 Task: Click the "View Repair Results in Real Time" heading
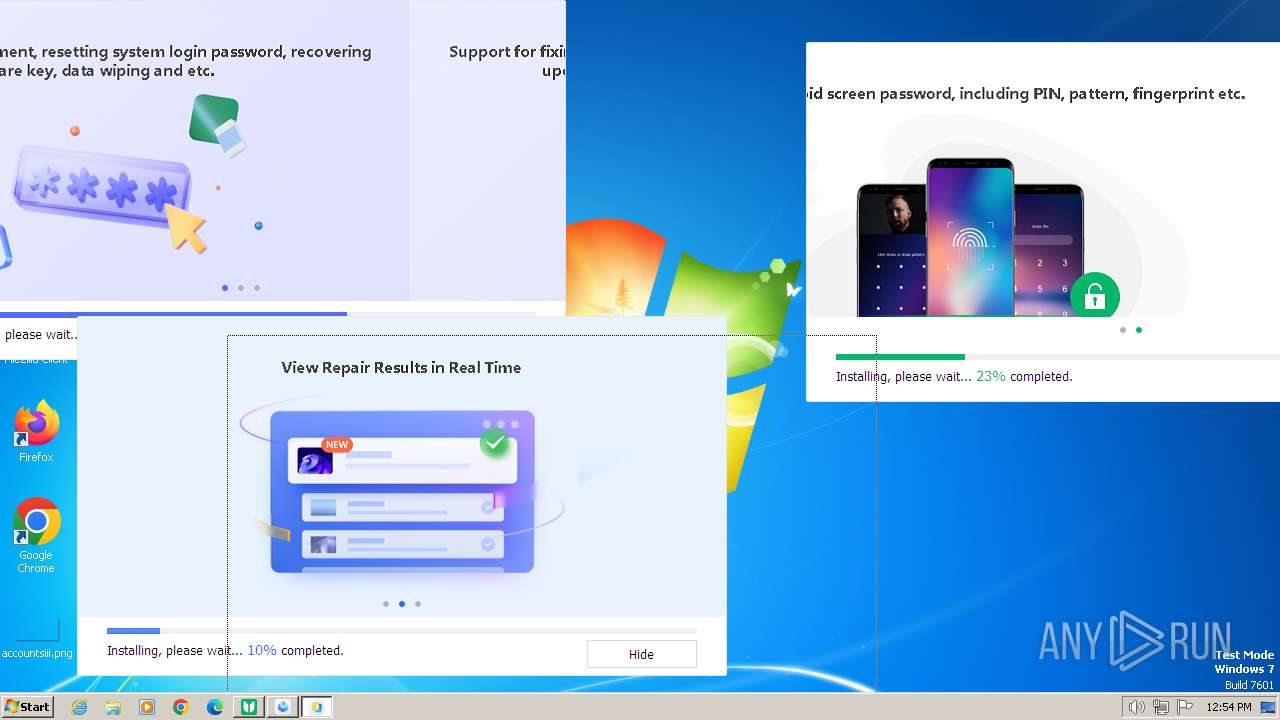401,368
